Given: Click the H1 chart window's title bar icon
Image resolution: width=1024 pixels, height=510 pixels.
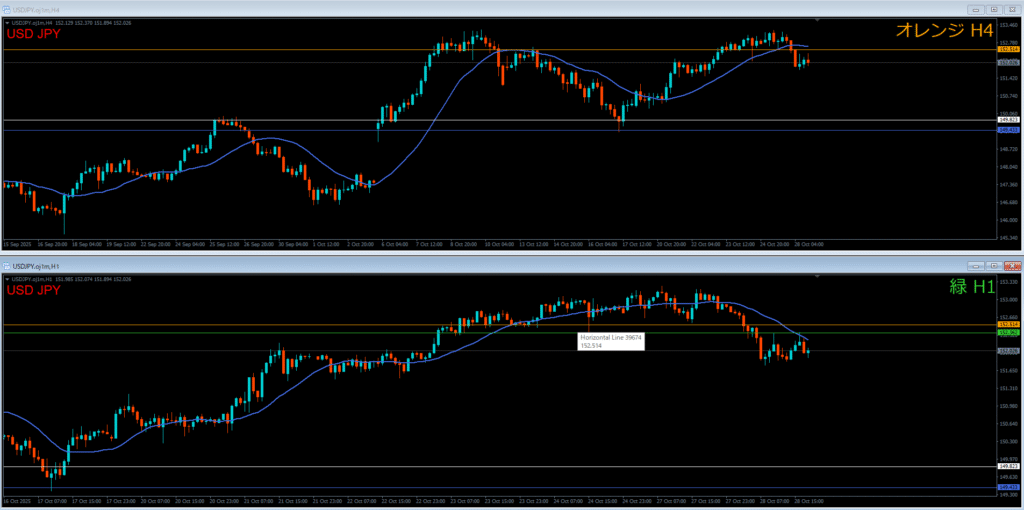Looking at the screenshot, I should [x=7, y=267].
